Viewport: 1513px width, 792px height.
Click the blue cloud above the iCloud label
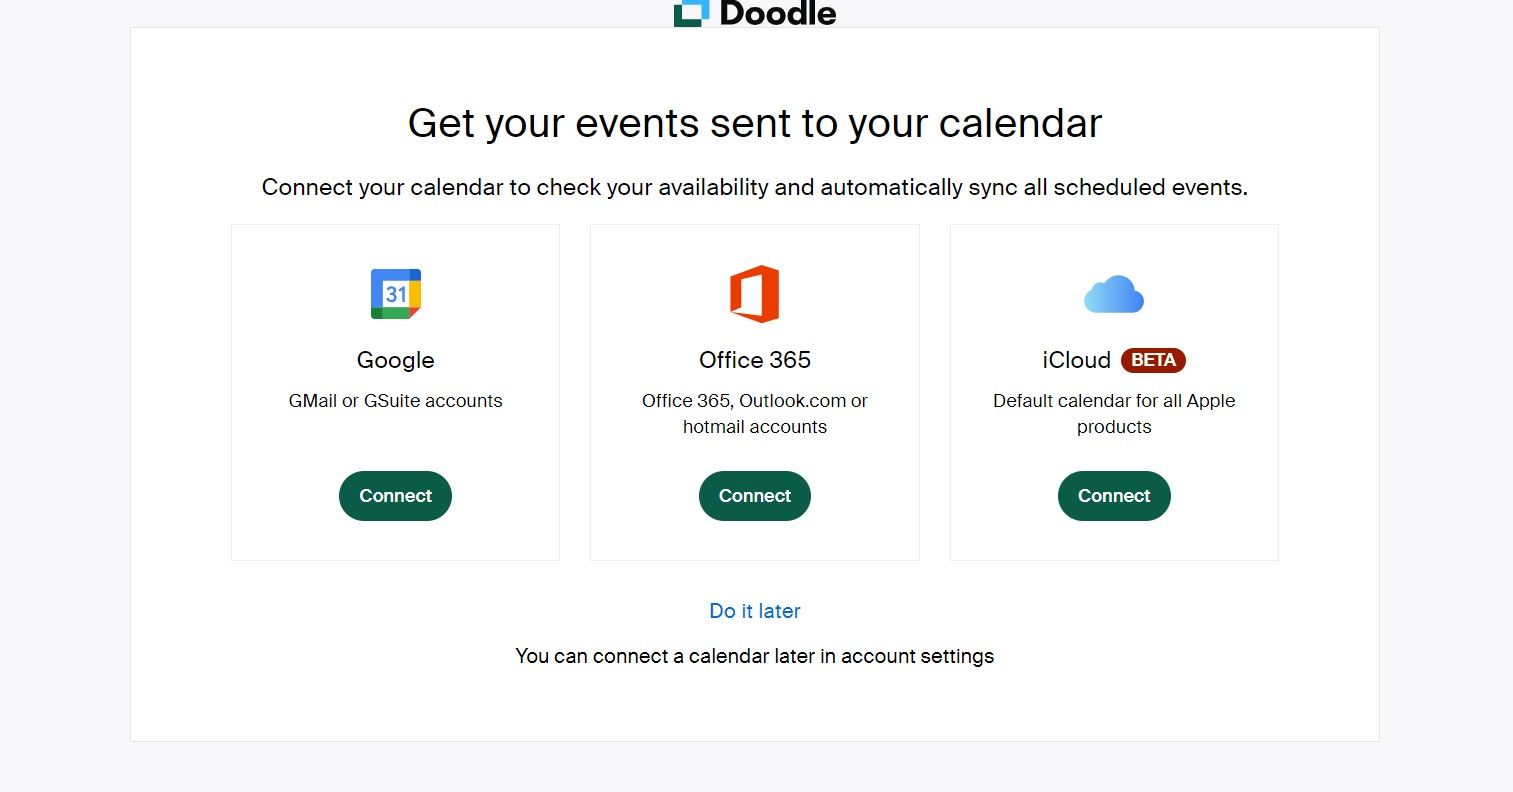pos(1114,293)
